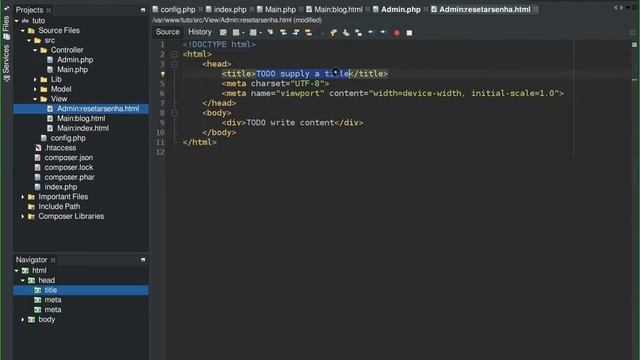Select Include Path node
Image resolution: width=640 pixels, height=360 pixels.
59,207
